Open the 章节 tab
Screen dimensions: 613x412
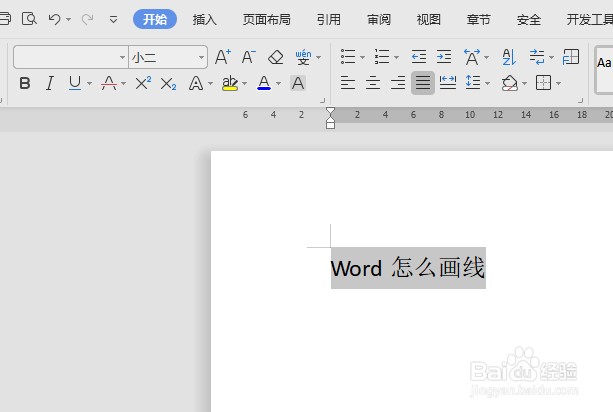click(479, 19)
